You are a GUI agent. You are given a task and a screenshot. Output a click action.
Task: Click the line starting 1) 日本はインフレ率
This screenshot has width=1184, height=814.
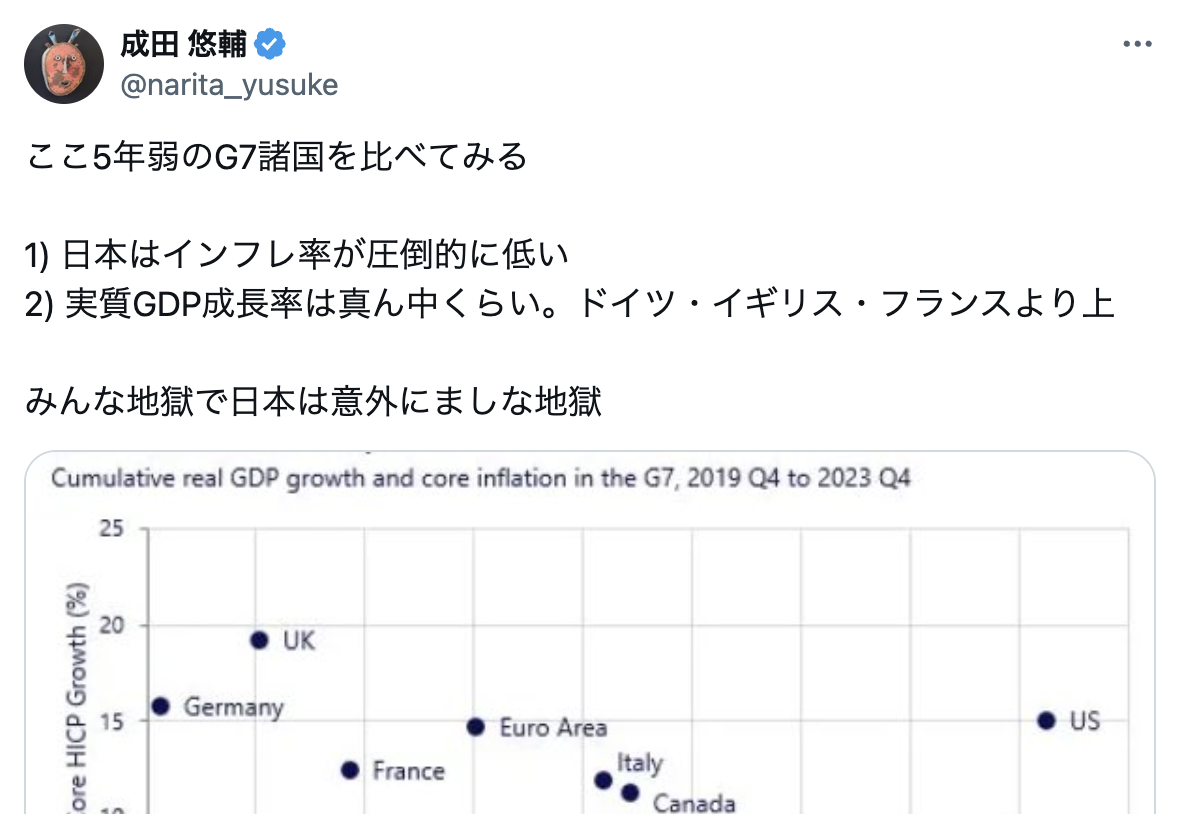(x=296, y=254)
